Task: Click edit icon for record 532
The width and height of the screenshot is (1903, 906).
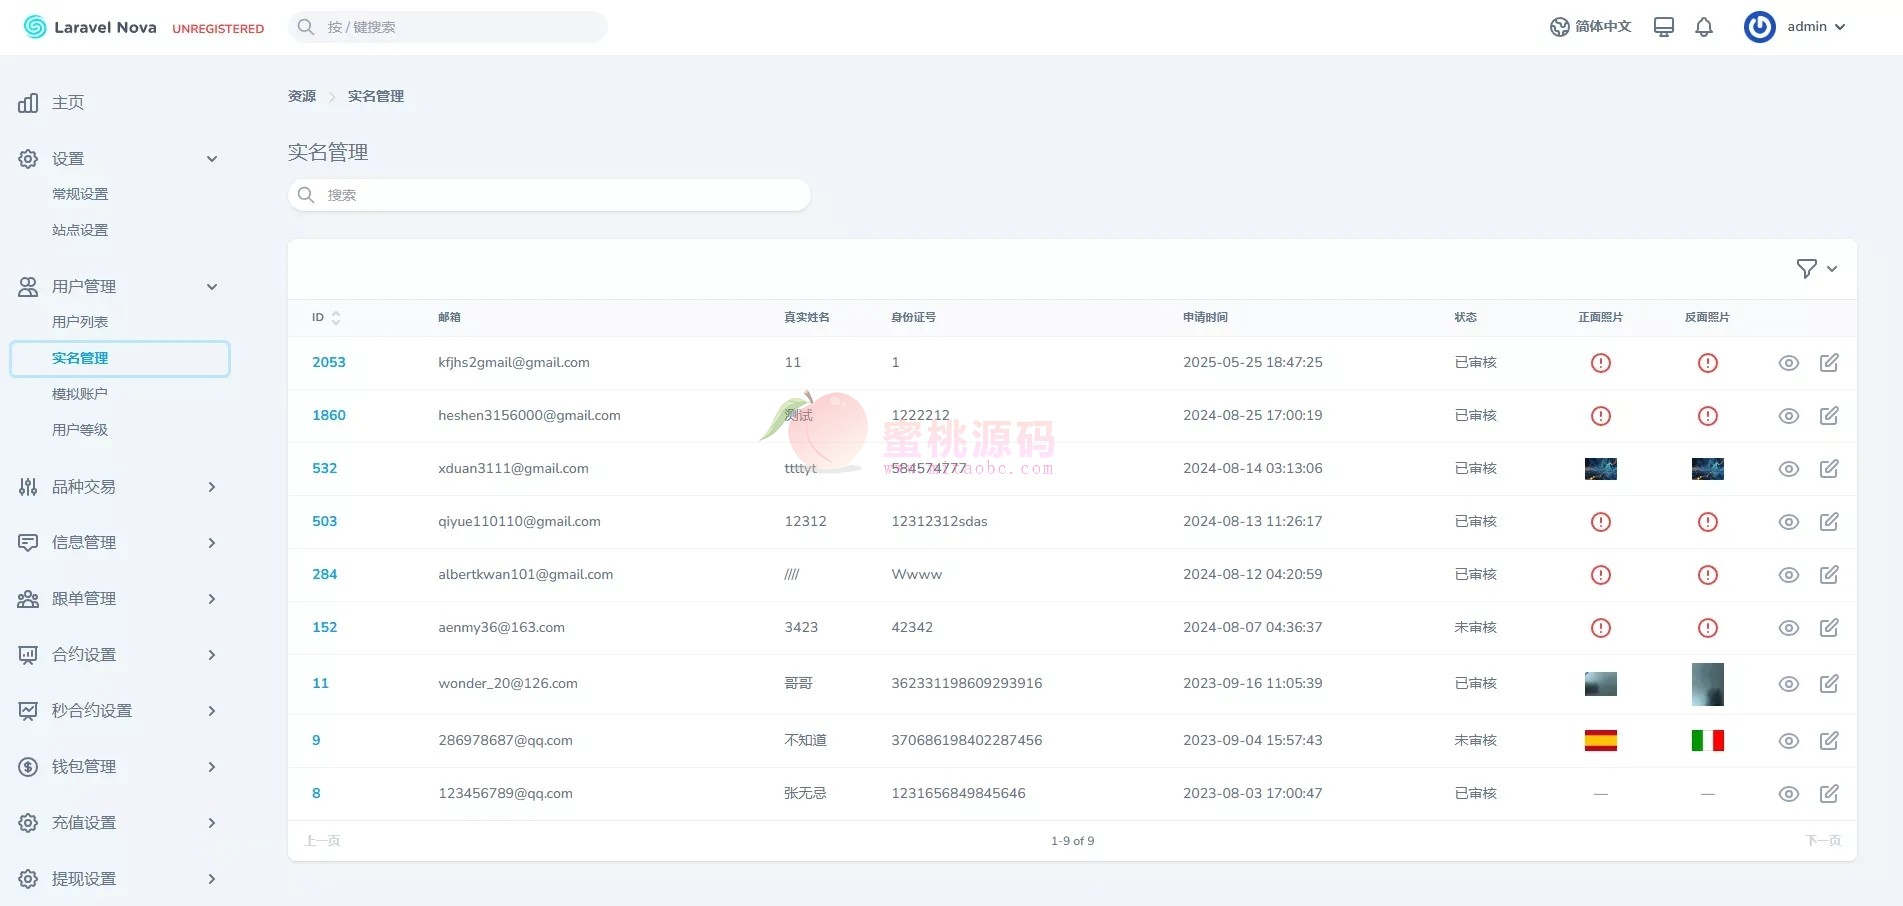Action: click(1829, 469)
